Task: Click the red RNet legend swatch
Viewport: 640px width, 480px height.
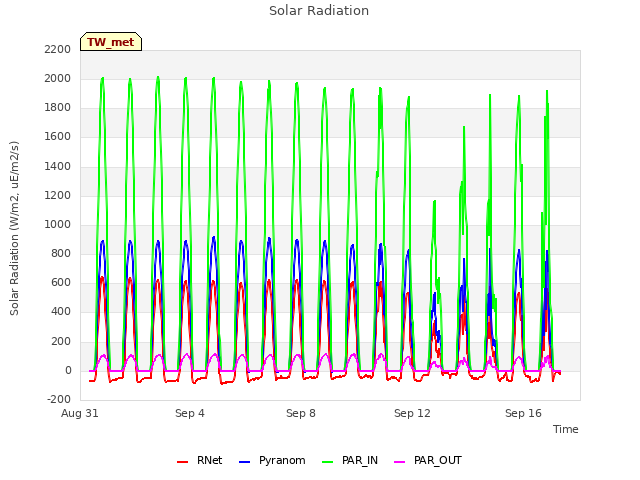Action: (x=182, y=462)
